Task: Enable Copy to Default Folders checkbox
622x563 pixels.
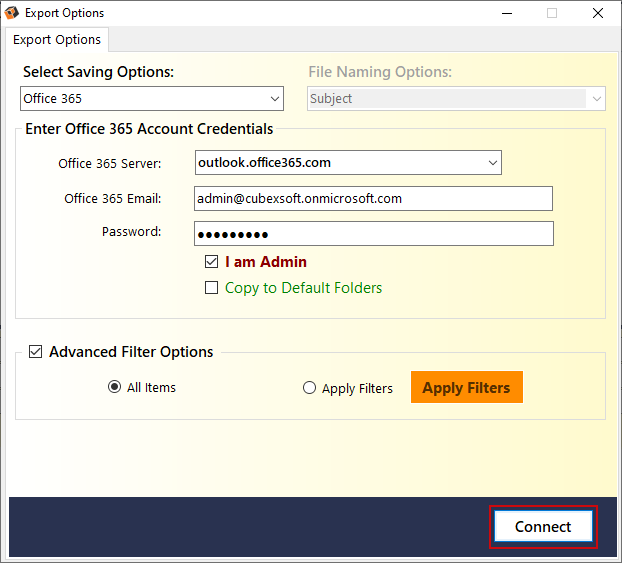Action: [211, 288]
